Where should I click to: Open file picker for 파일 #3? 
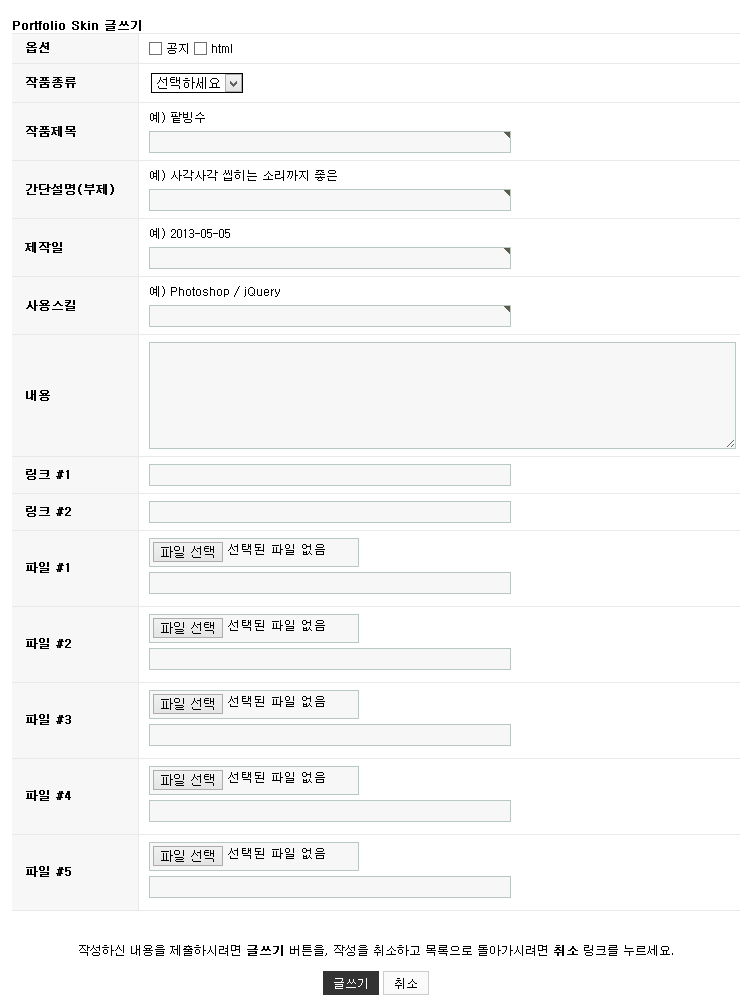(x=187, y=704)
